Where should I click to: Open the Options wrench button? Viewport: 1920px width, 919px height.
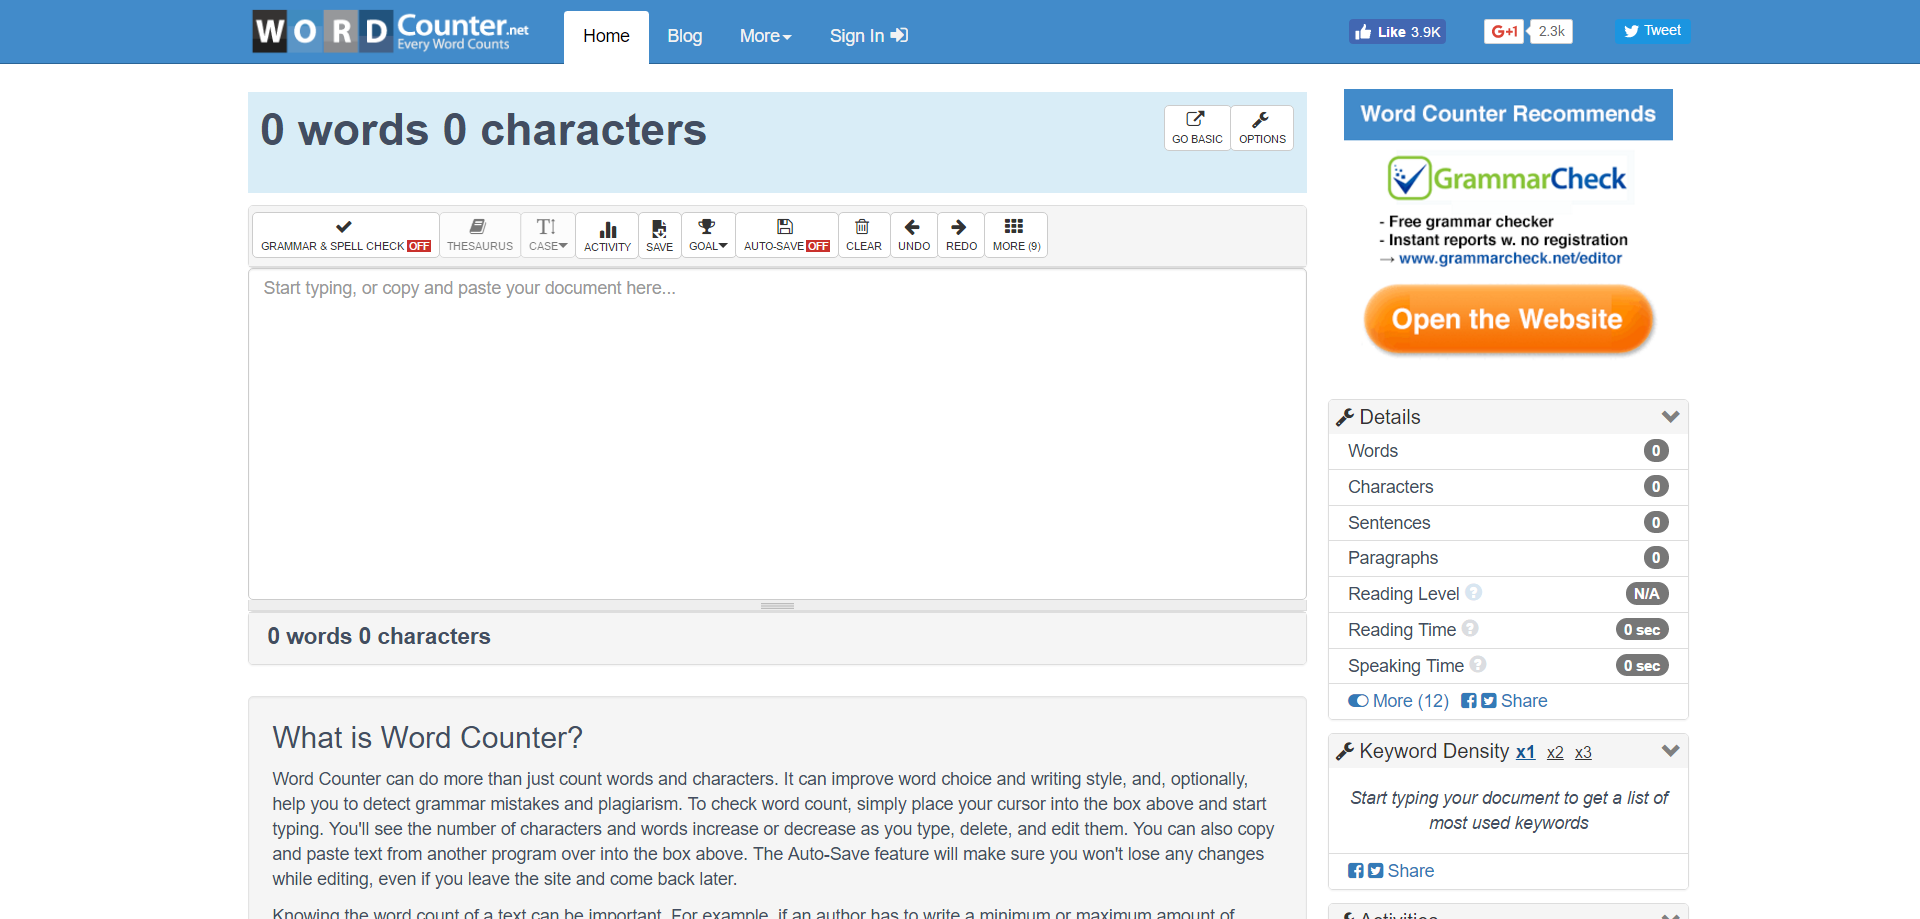click(1262, 128)
